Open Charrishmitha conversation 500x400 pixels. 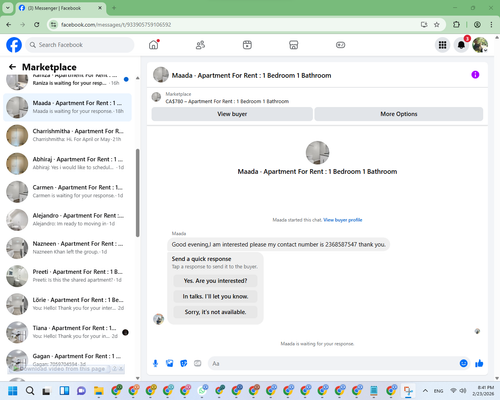[x=67, y=135]
